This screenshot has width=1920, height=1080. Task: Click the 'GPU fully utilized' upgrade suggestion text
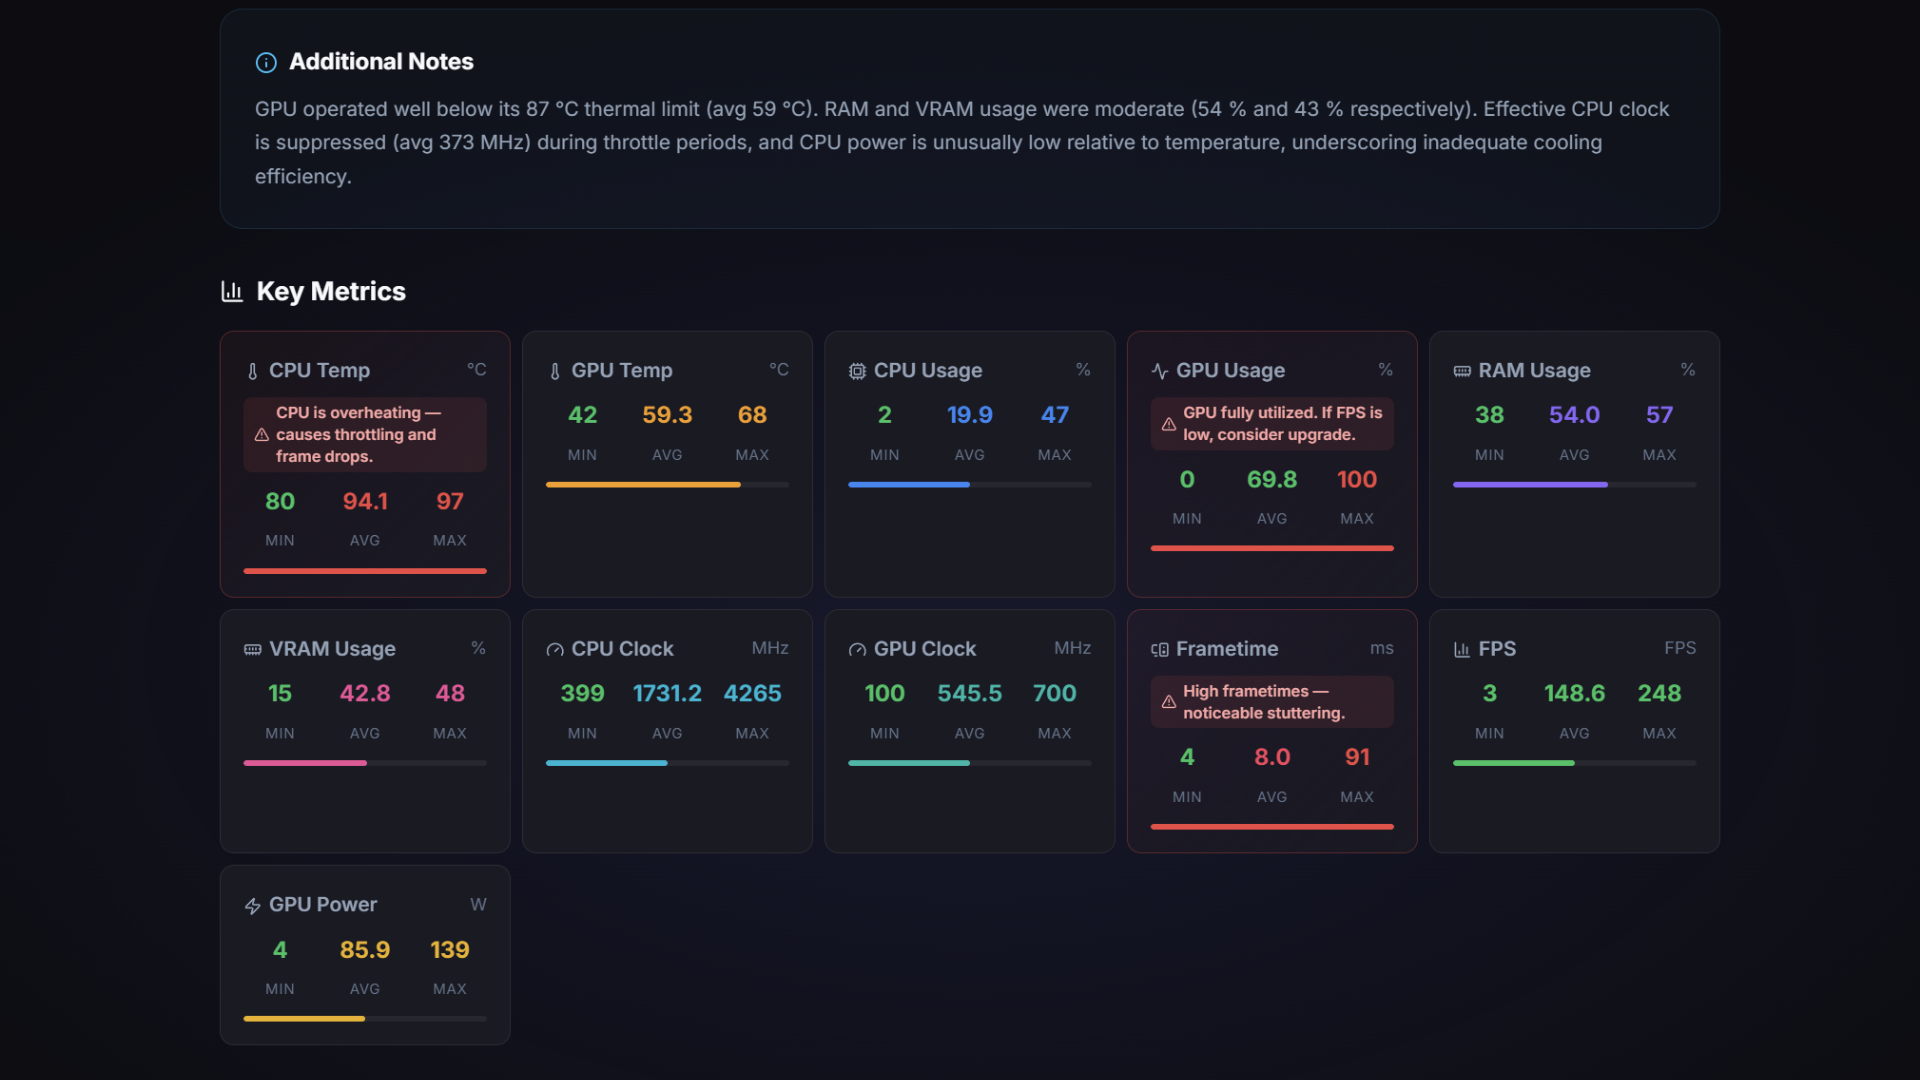click(1283, 423)
